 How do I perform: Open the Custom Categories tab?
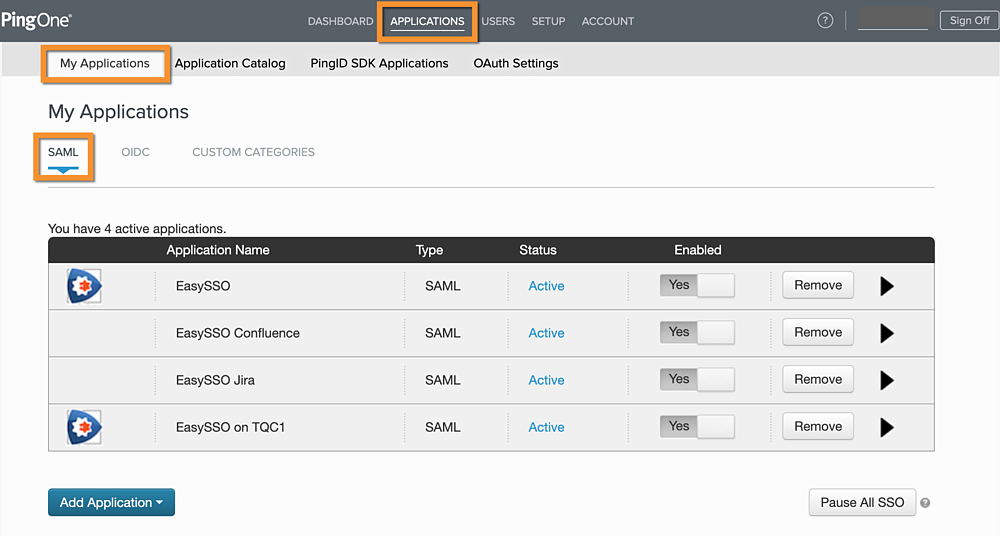(253, 153)
